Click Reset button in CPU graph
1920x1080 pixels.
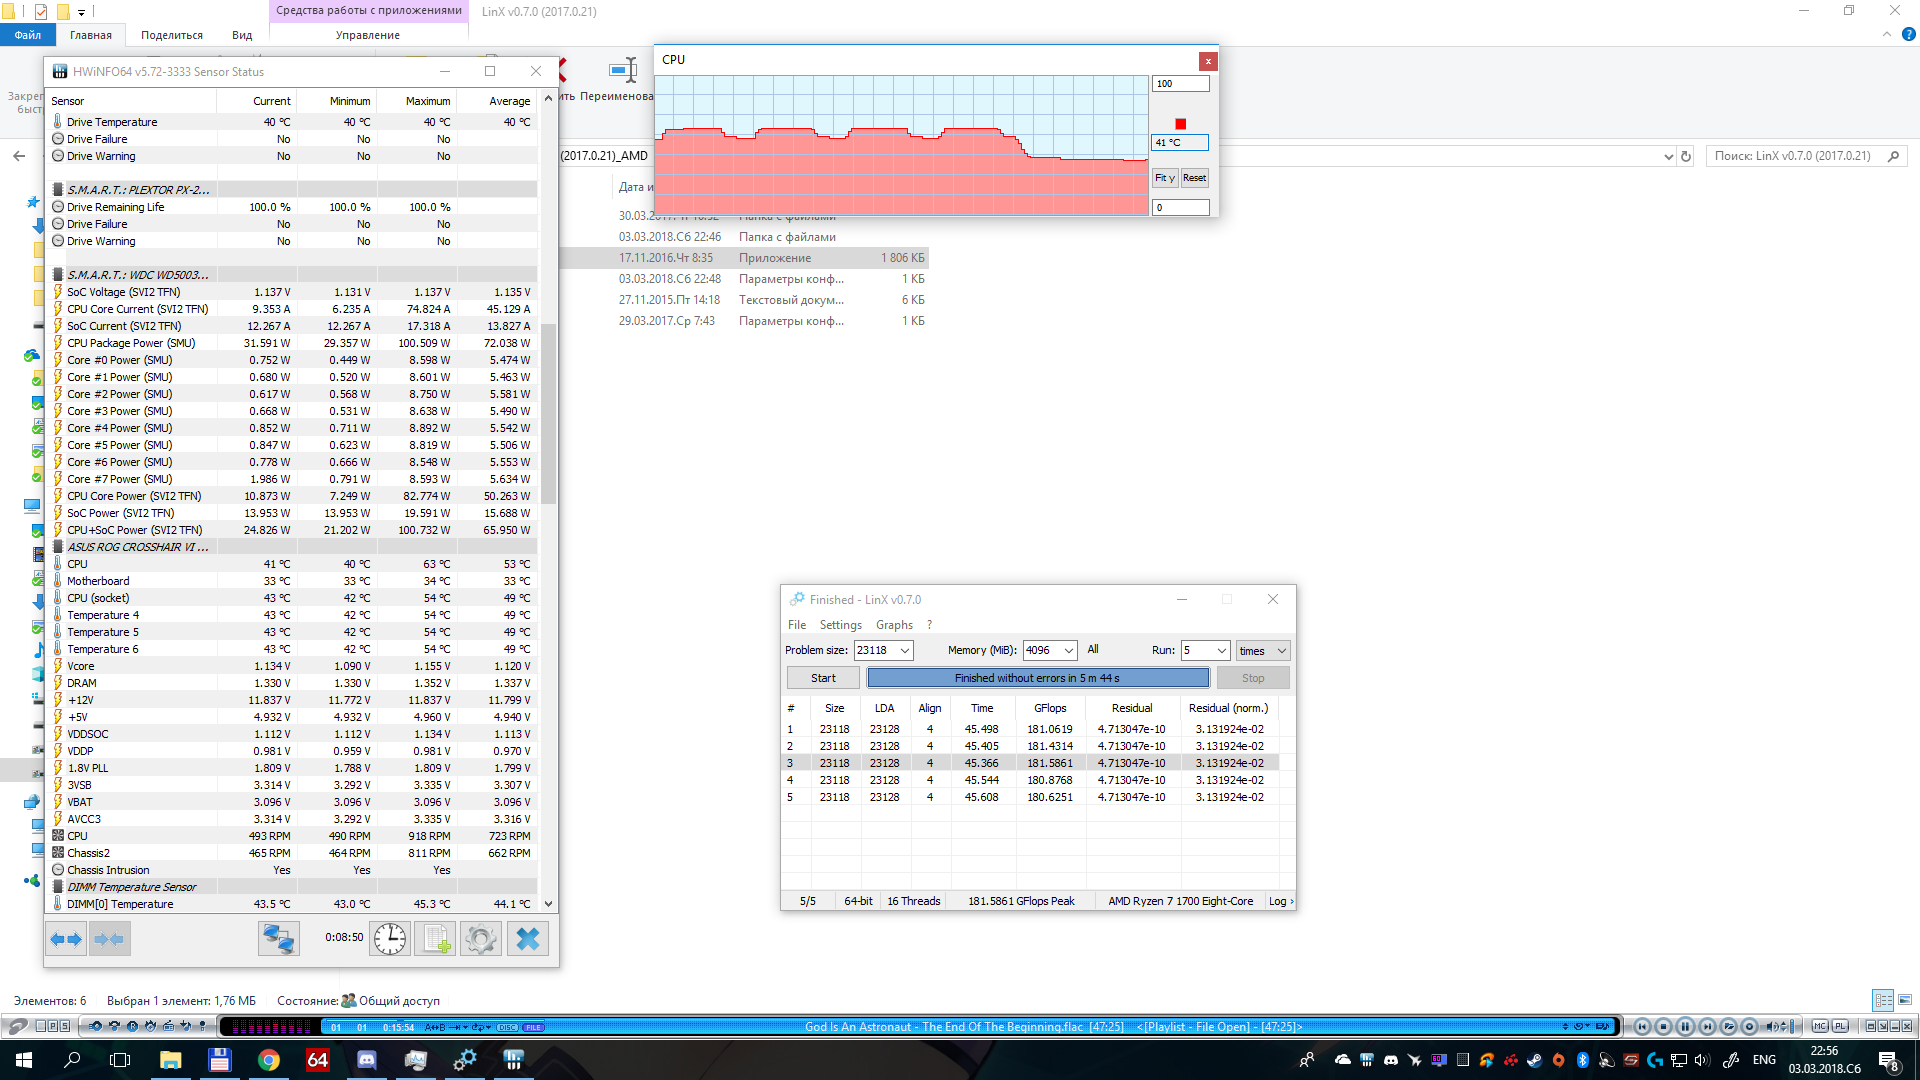(x=1194, y=178)
